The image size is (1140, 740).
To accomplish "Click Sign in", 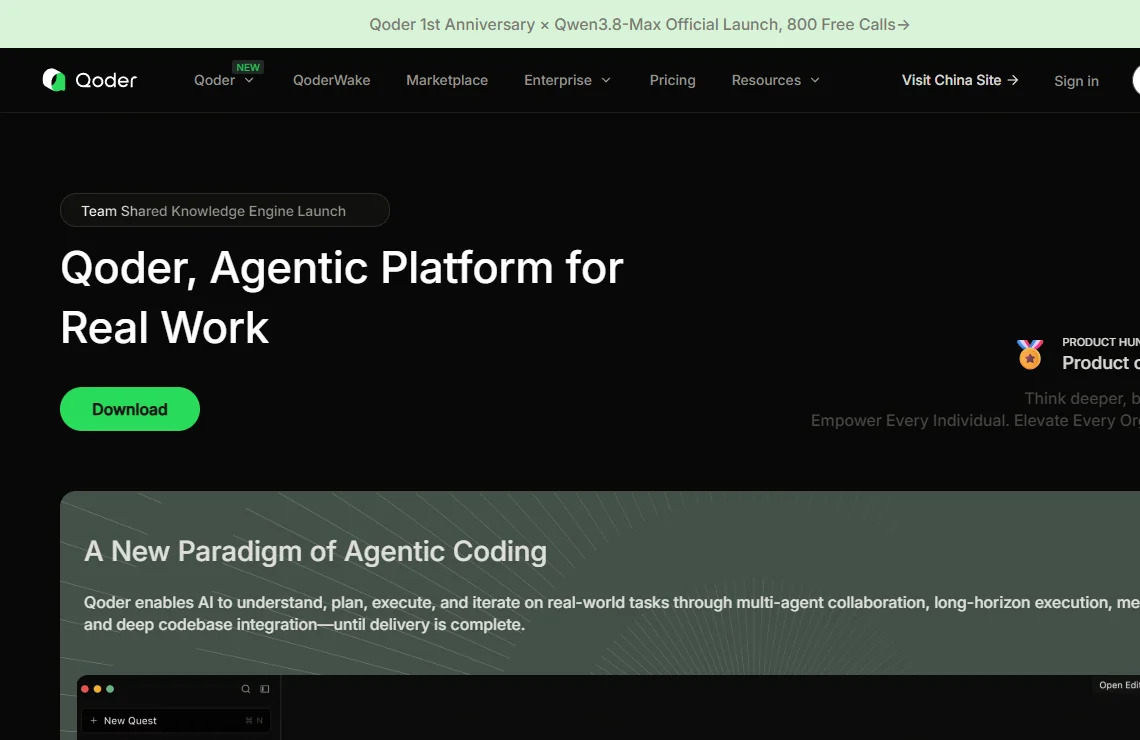I will 1076,81.
